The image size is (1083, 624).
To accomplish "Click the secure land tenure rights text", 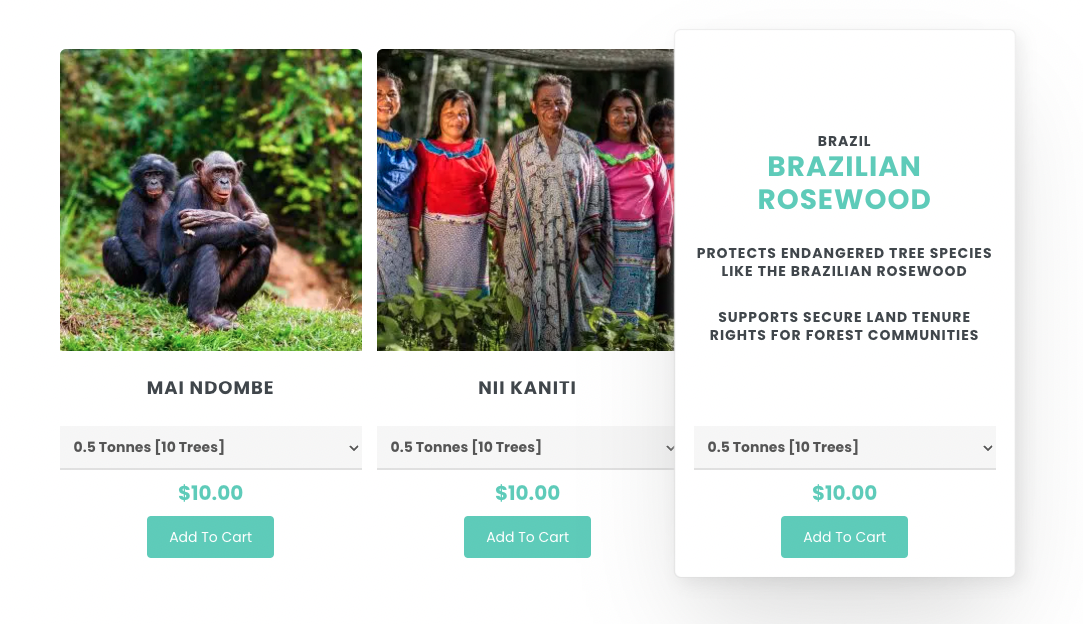I will tap(844, 326).
